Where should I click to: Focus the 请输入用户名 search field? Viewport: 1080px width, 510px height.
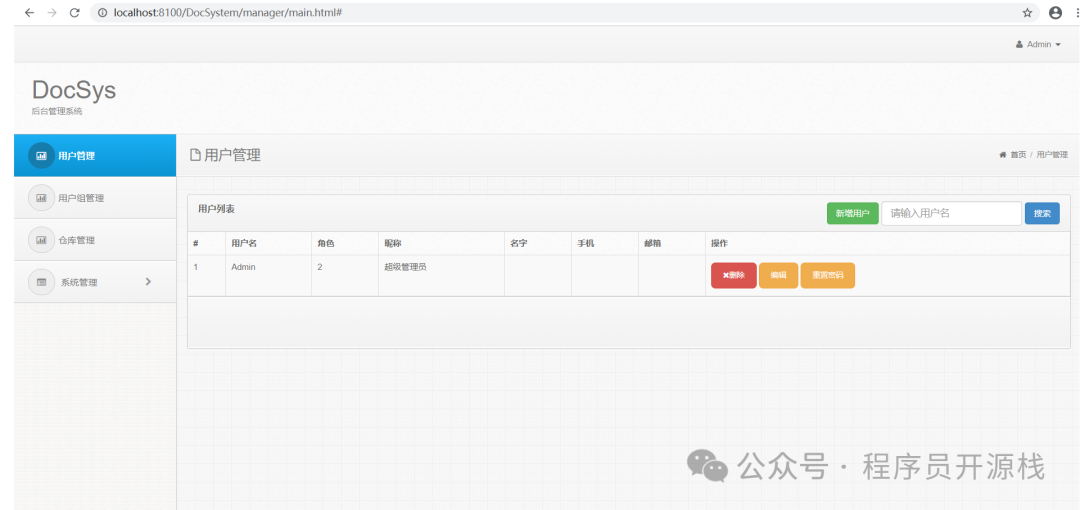(950, 213)
